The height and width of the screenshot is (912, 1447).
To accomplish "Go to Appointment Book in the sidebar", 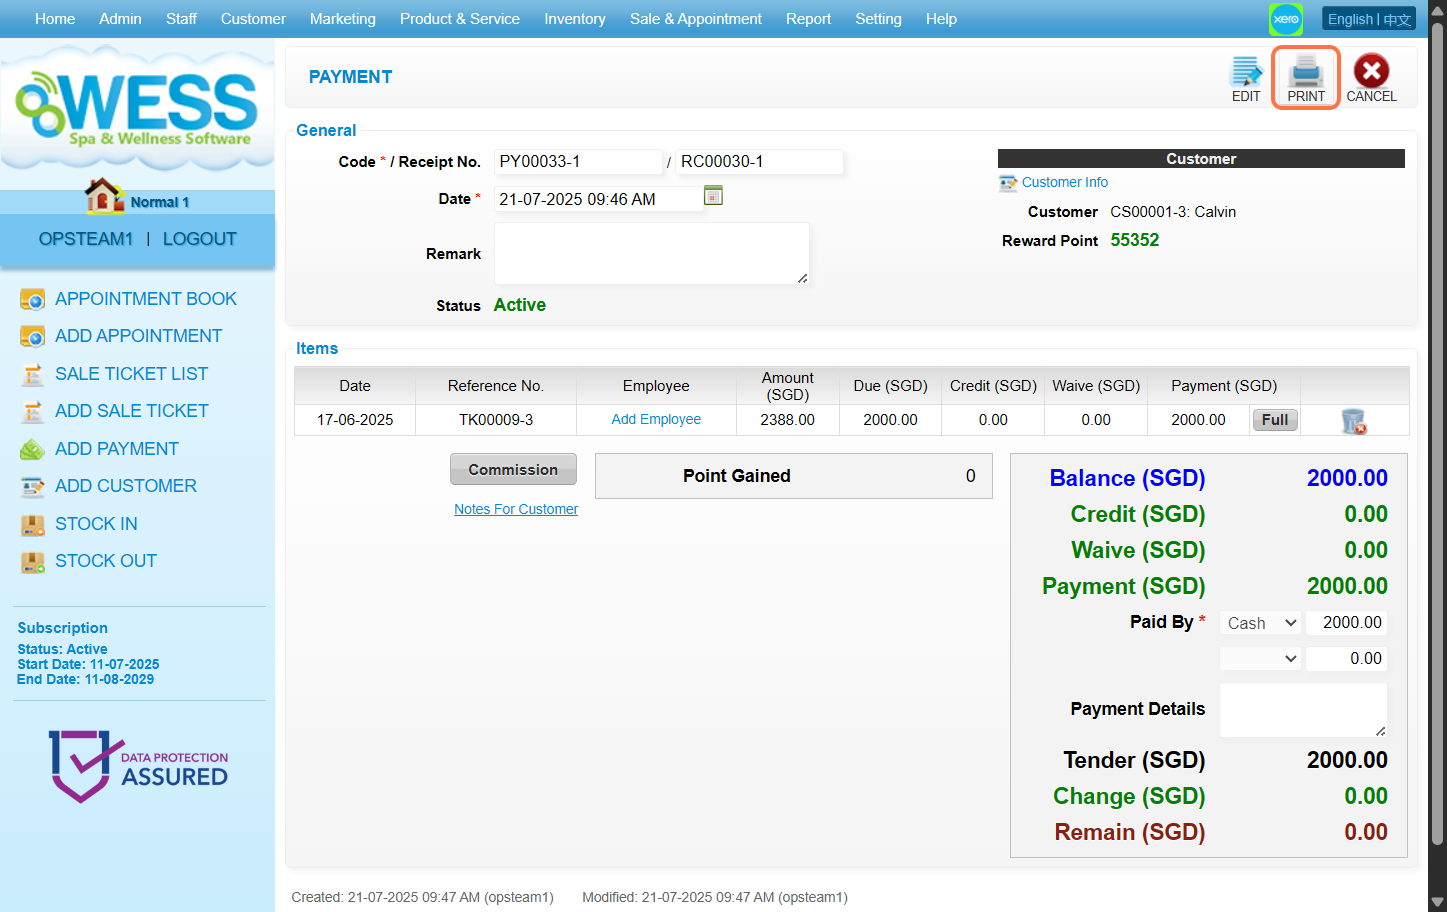I will click(145, 299).
